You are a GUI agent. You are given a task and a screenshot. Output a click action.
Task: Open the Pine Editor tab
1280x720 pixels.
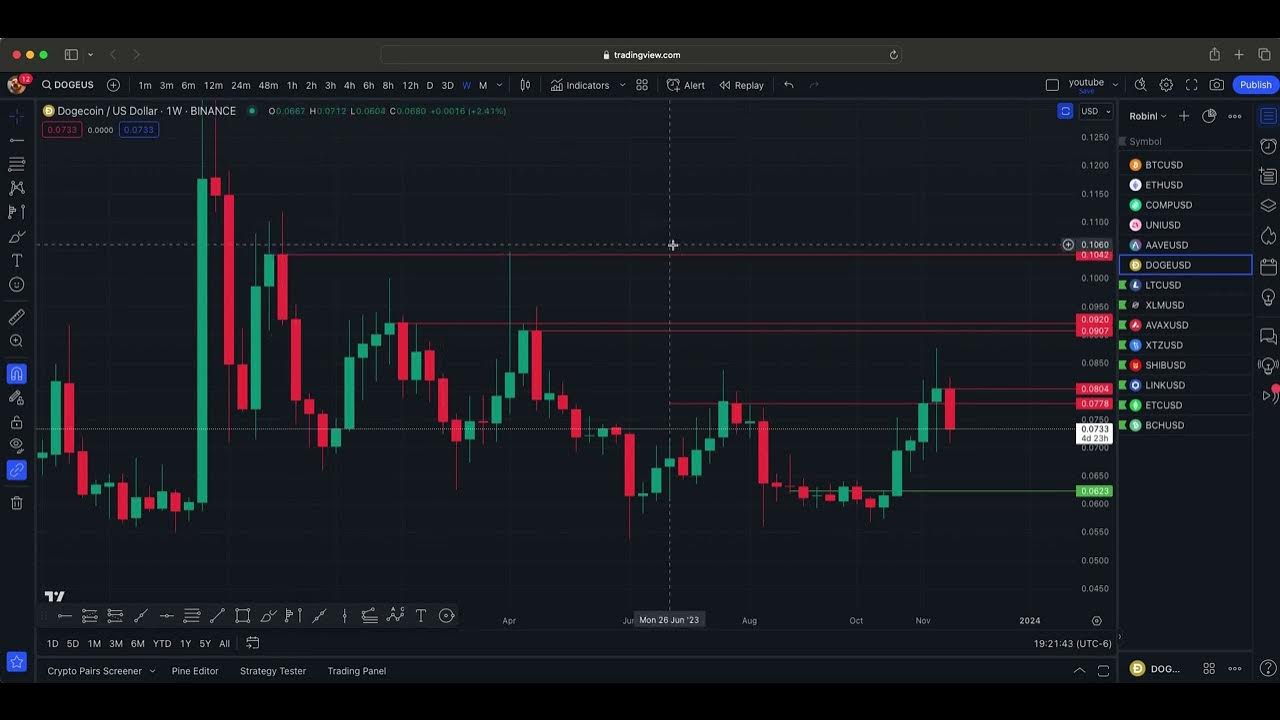coord(195,671)
